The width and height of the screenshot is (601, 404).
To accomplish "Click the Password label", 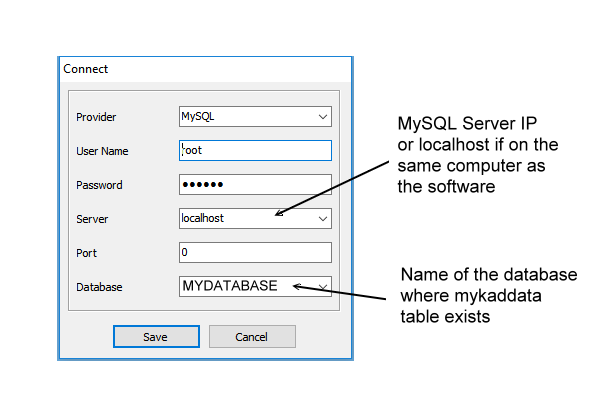I will pos(99,186).
